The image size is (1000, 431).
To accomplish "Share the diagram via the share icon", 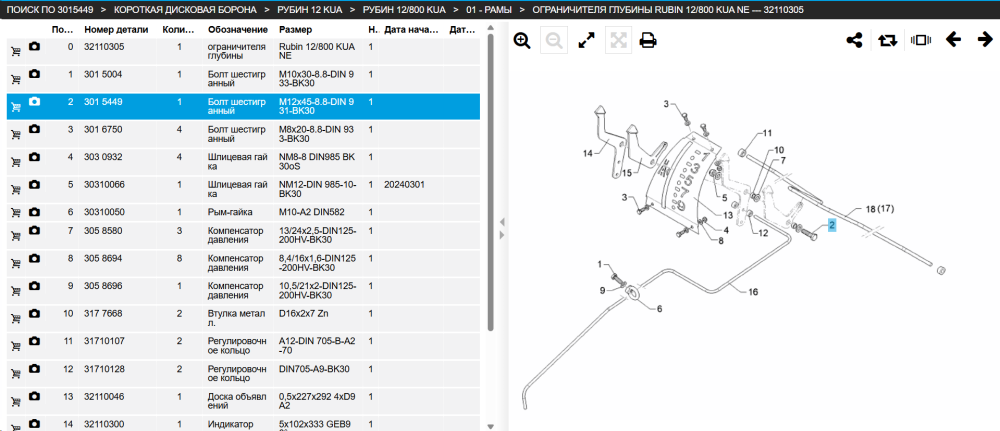I will click(854, 40).
